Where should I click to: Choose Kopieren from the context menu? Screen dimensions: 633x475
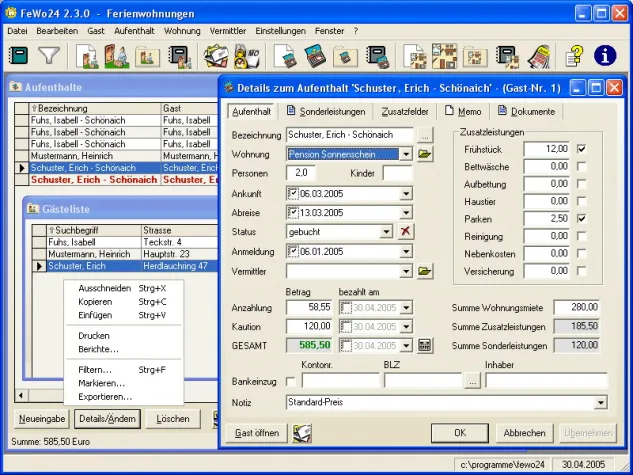point(95,301)
